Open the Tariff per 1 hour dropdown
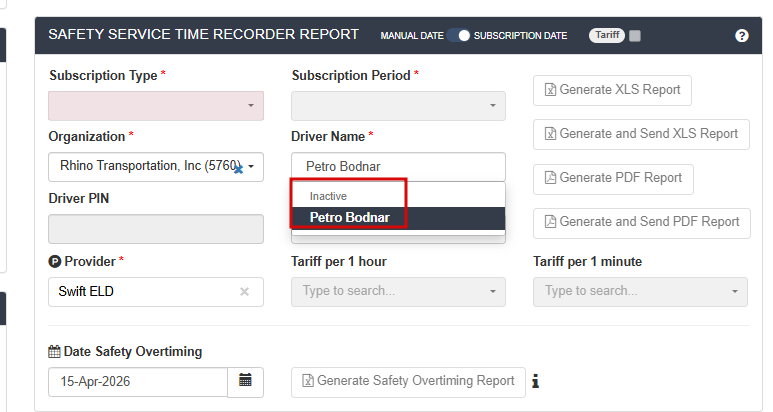Image resolution: width=773 pixels, height=412 pixels. tap(492, 292)
